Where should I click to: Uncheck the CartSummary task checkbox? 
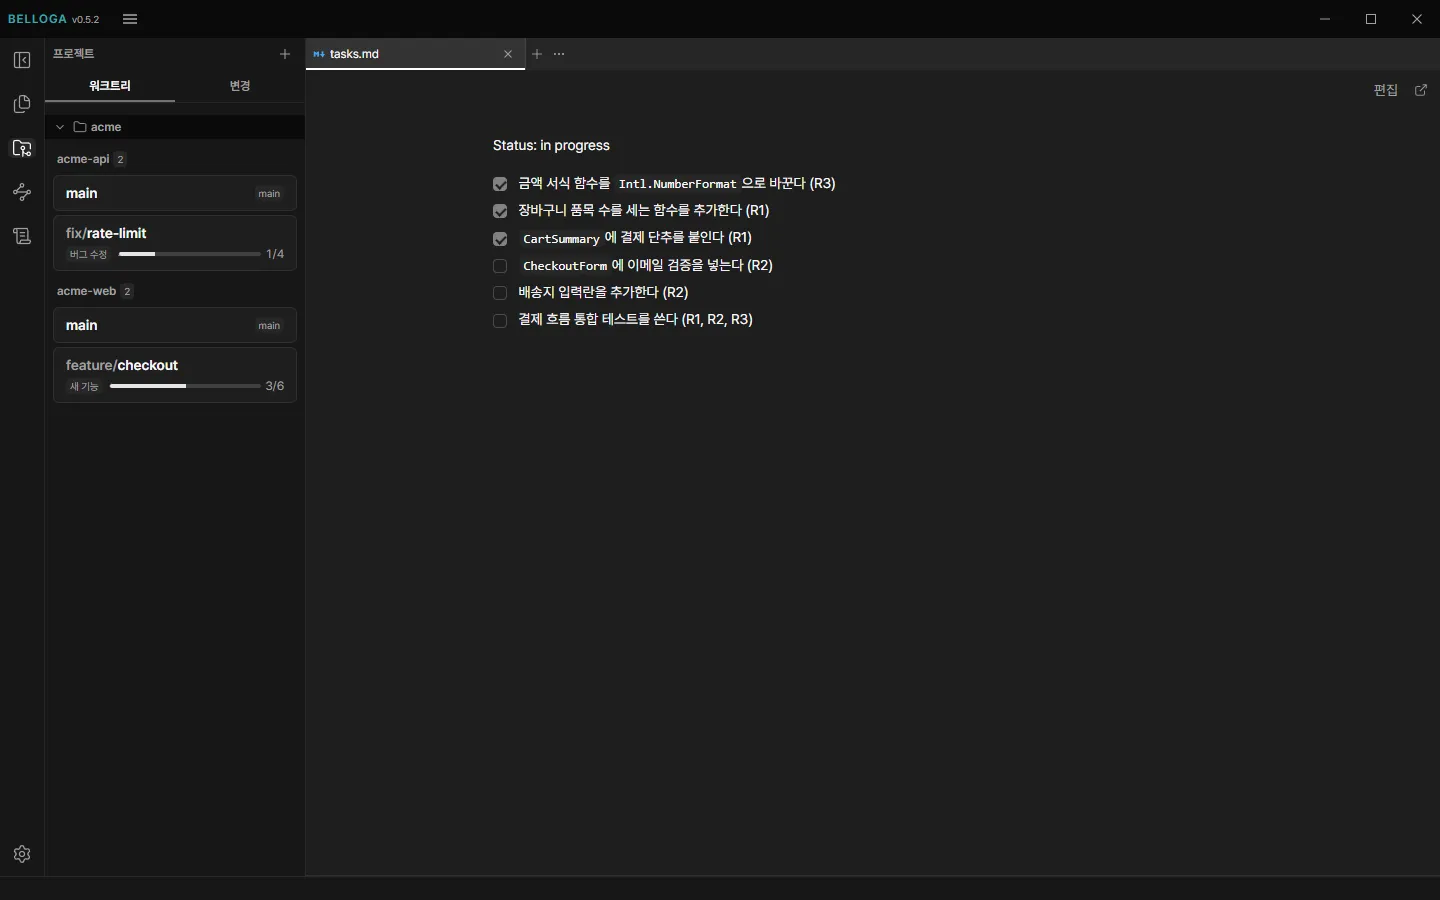point(501,239)
